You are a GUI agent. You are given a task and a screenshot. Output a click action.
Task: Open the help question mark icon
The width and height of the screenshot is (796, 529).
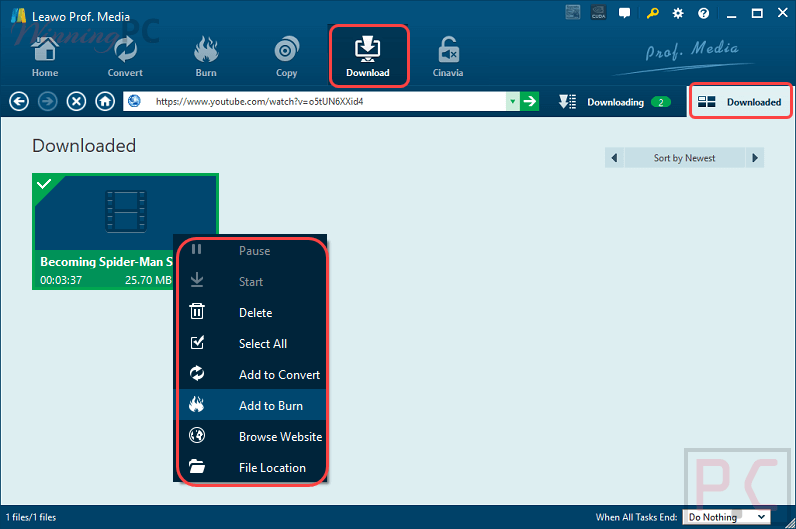(x=704, y=13)
